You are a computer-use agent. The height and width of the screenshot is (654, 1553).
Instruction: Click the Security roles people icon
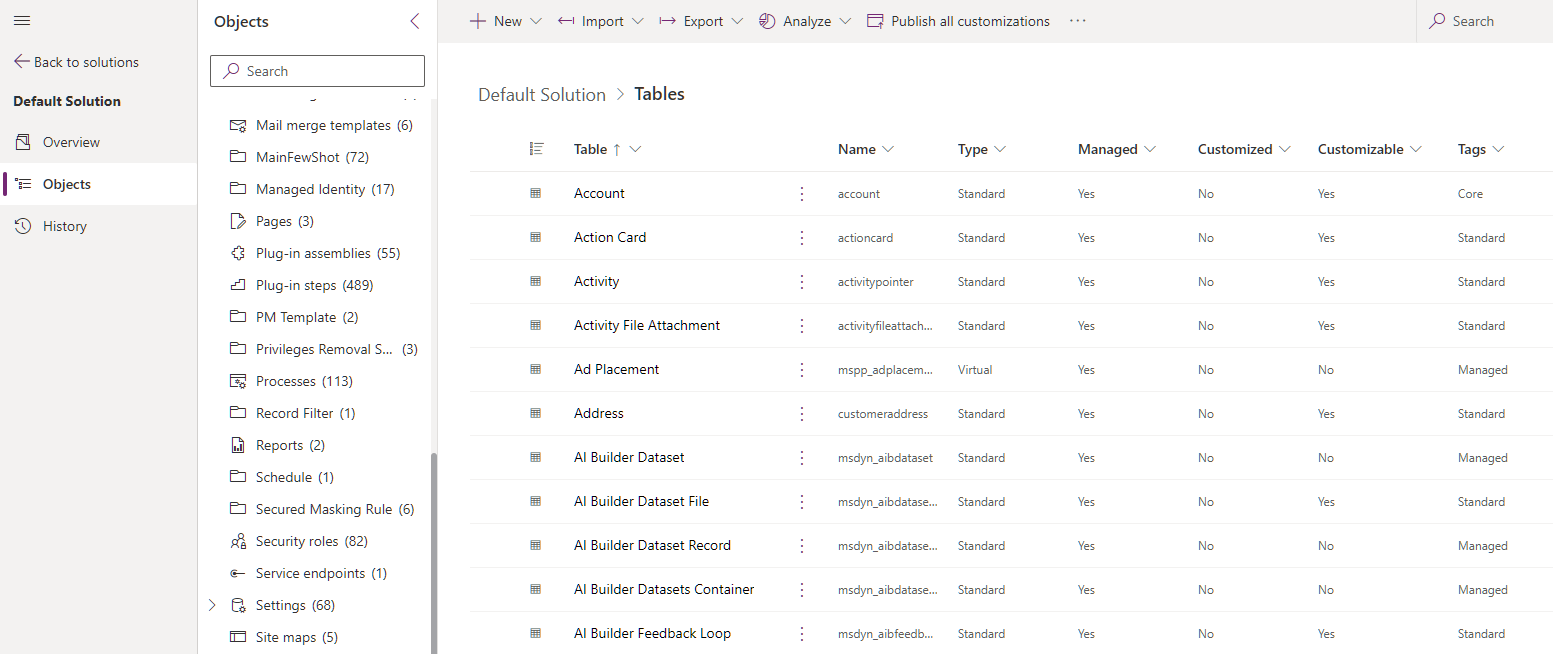tap(238, 541)
